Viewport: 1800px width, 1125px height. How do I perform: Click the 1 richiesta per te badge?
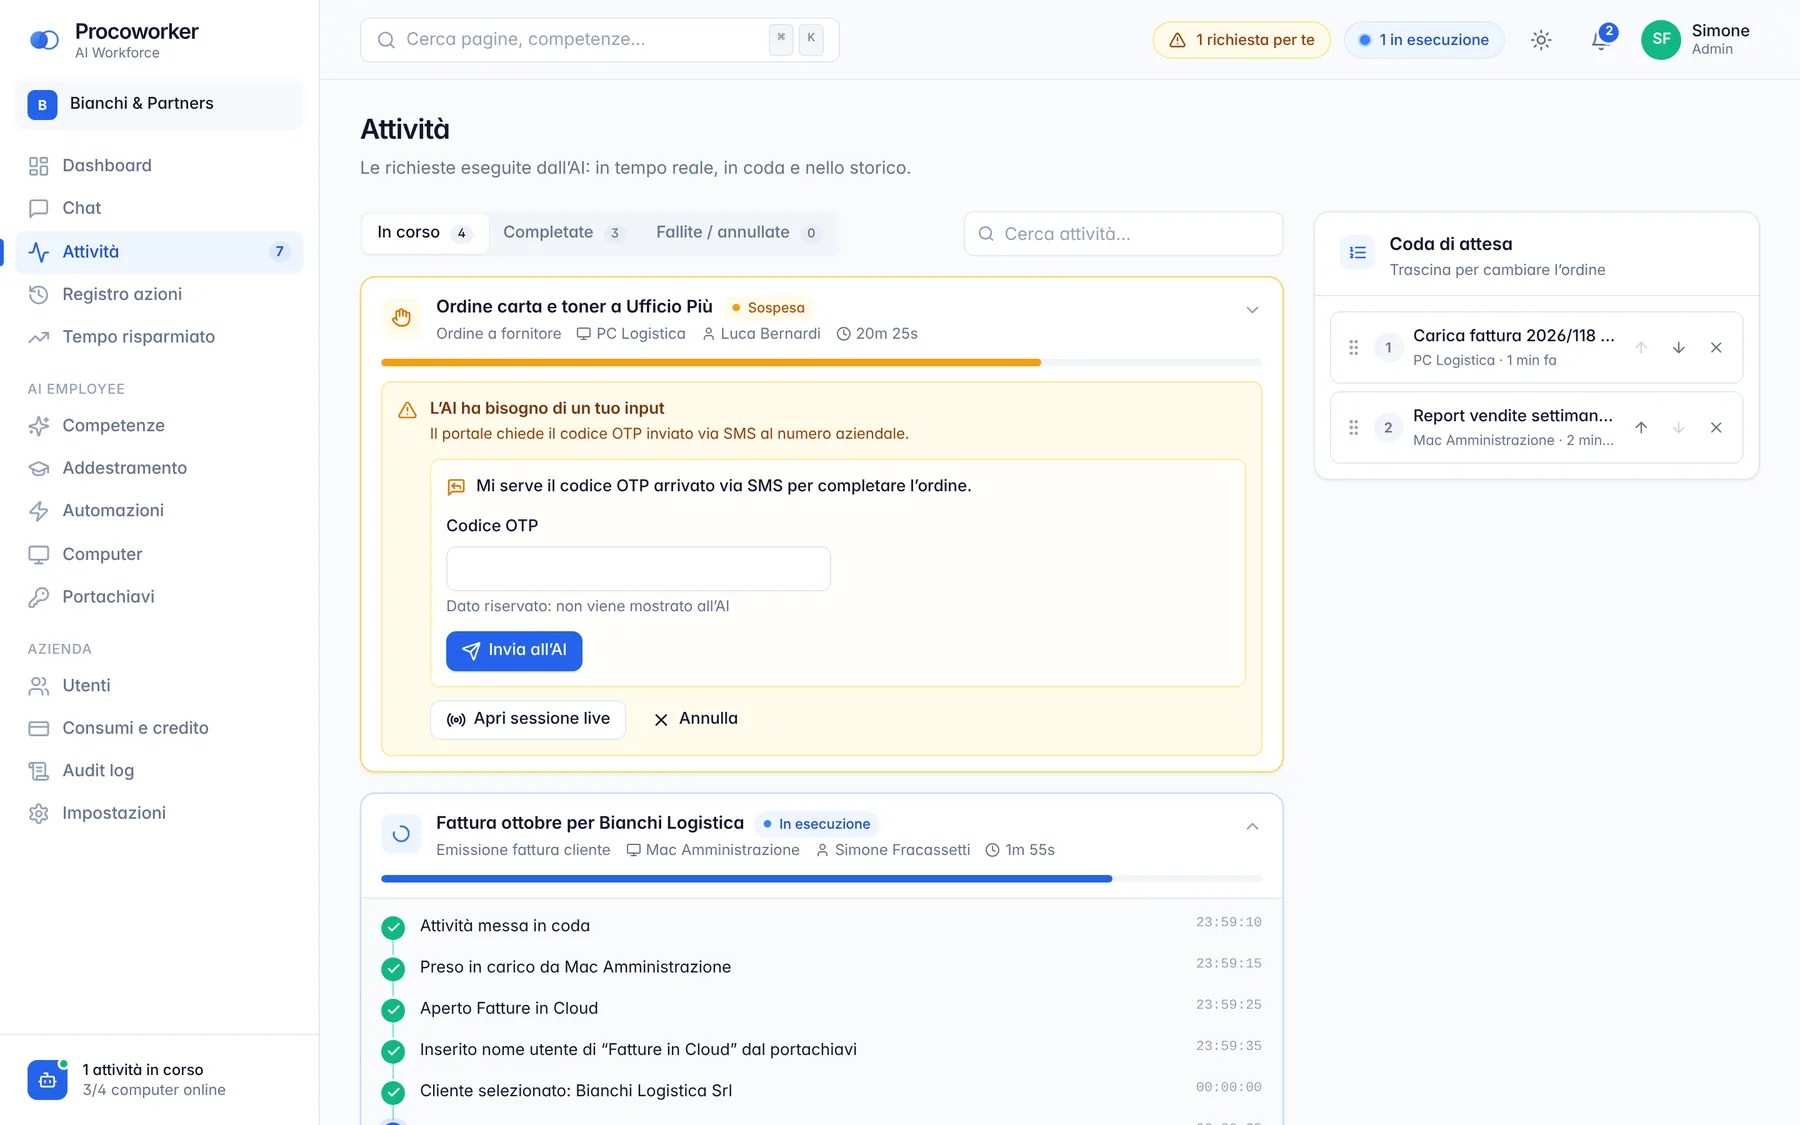(x=1242, y=40)
